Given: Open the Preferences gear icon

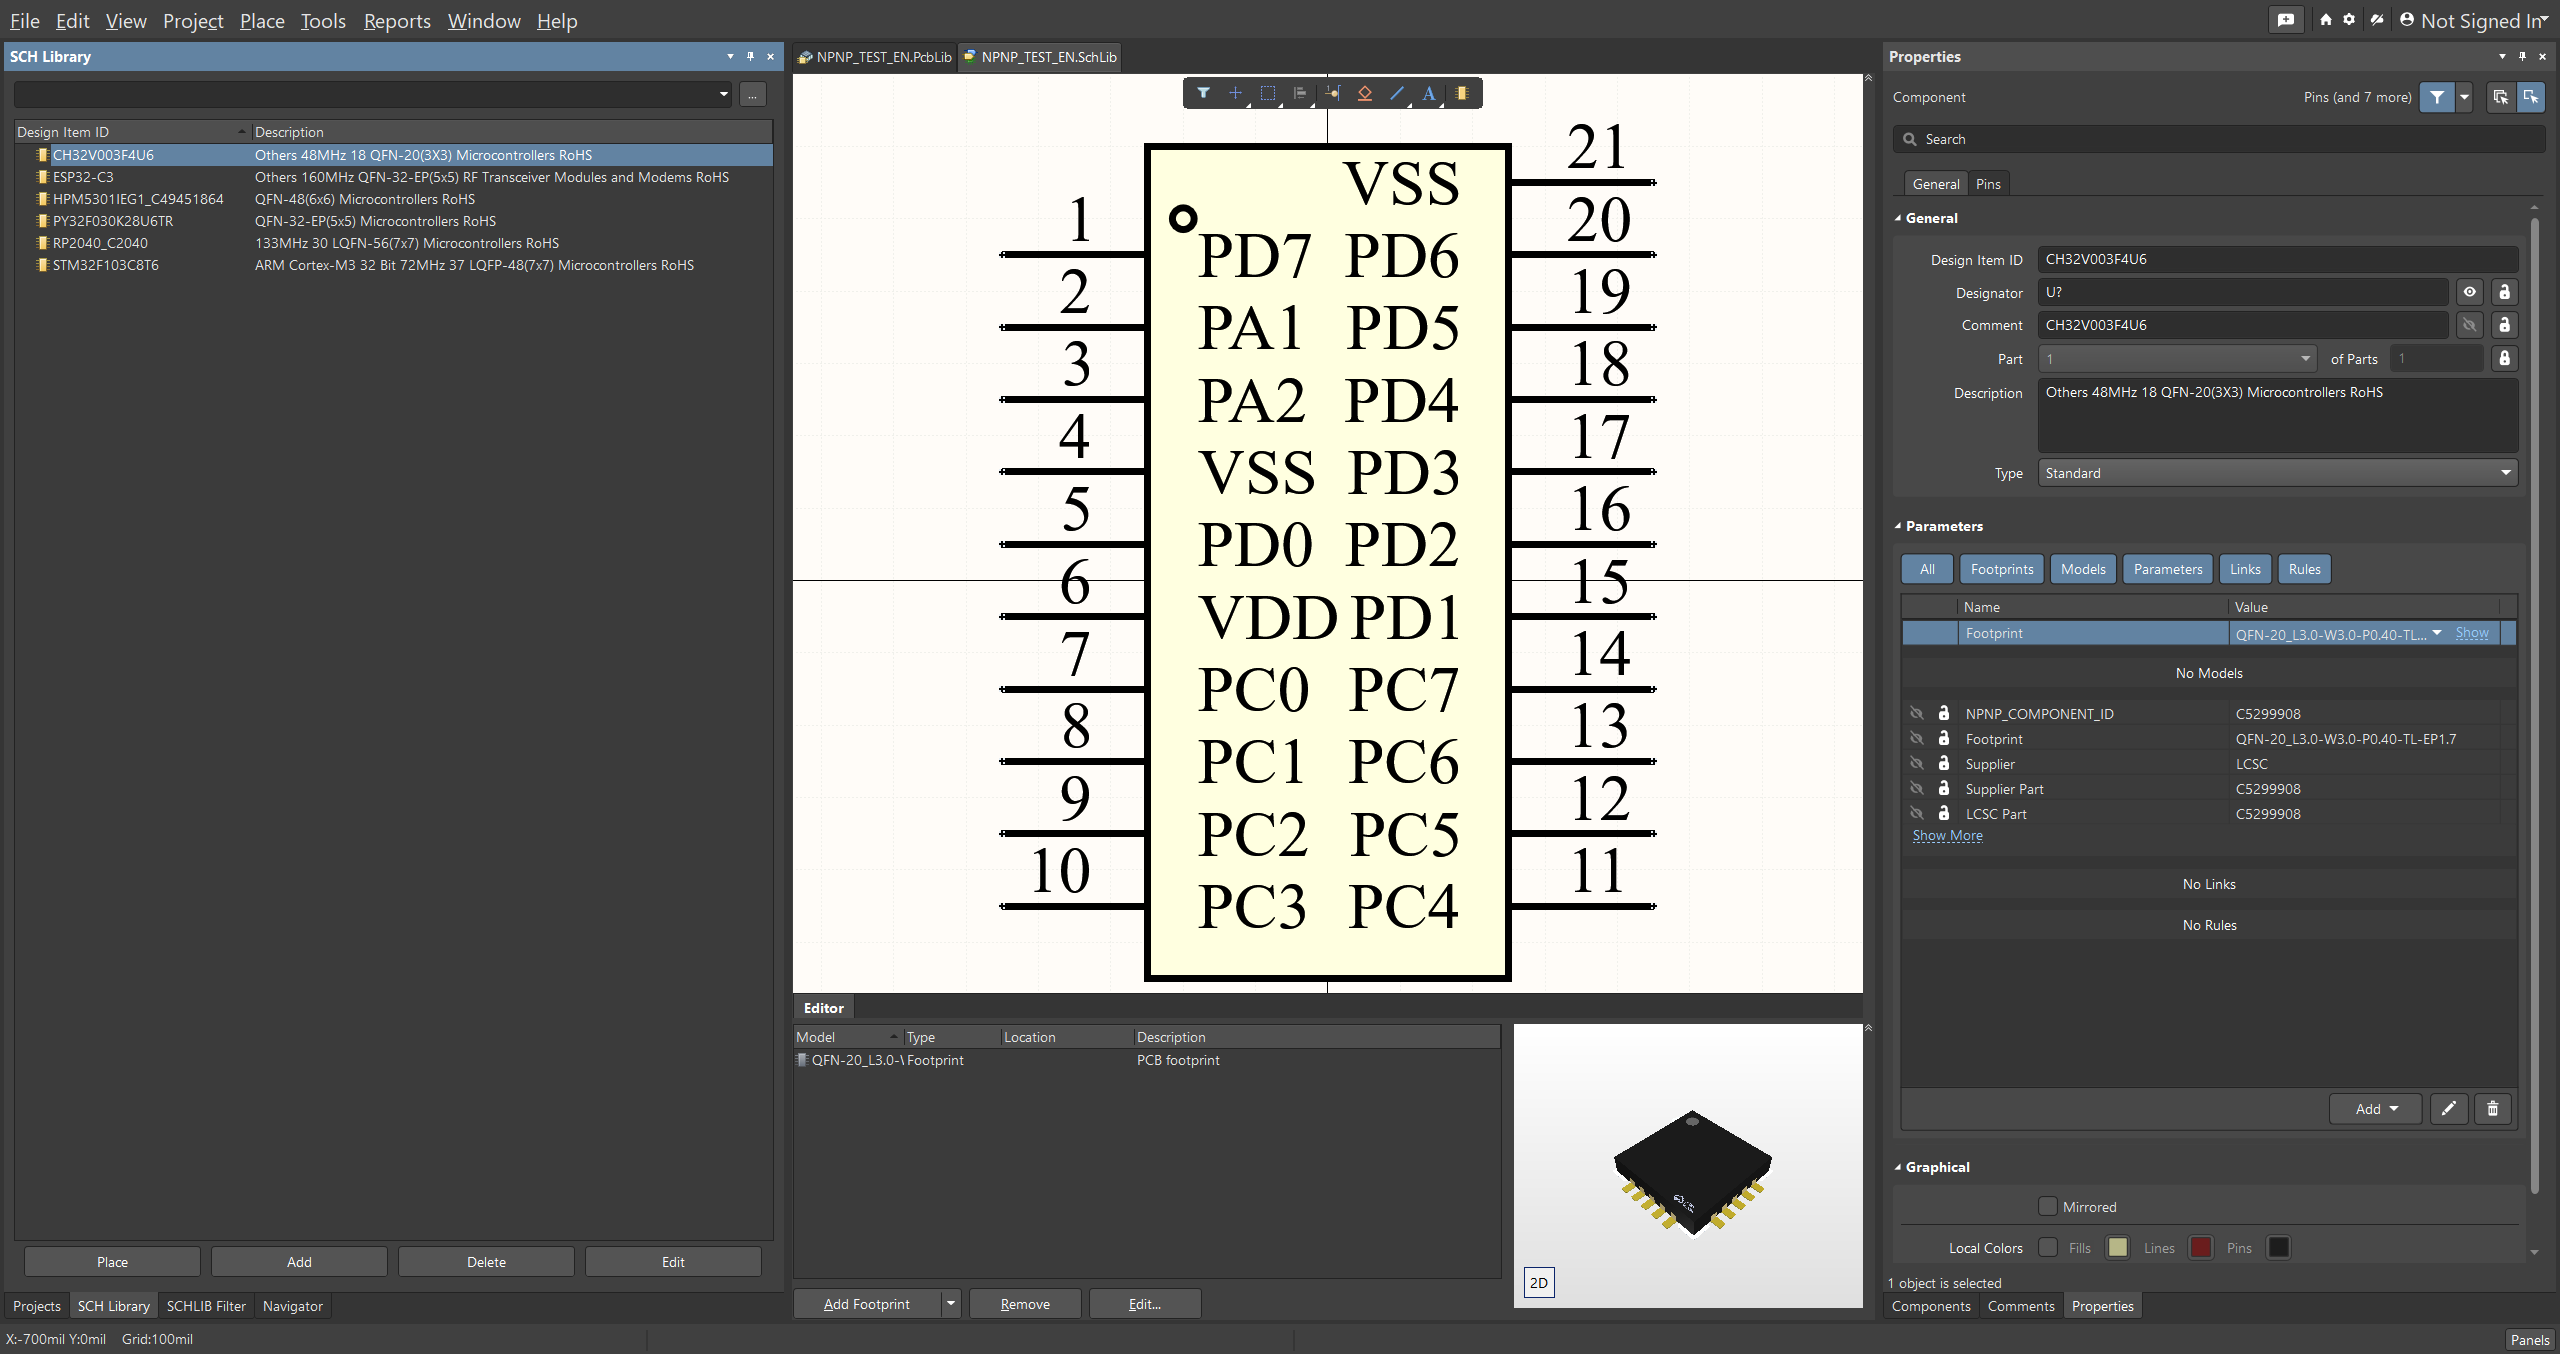Looking at the screenshot, I should tap(2349, 20).
